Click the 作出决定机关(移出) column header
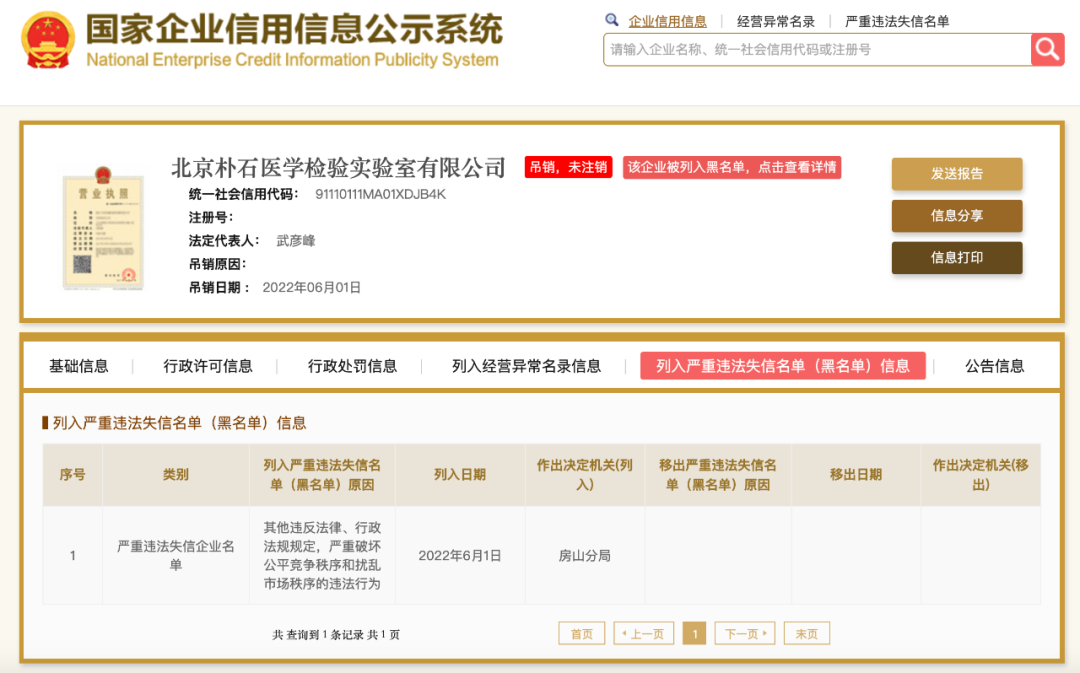The width and height of the screenshot is (1080, 673). pyautogui.click(x=981, y=475)
